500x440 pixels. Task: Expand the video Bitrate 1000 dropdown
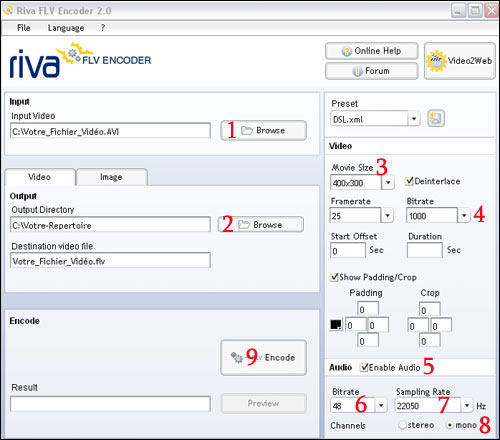(464, 215)
